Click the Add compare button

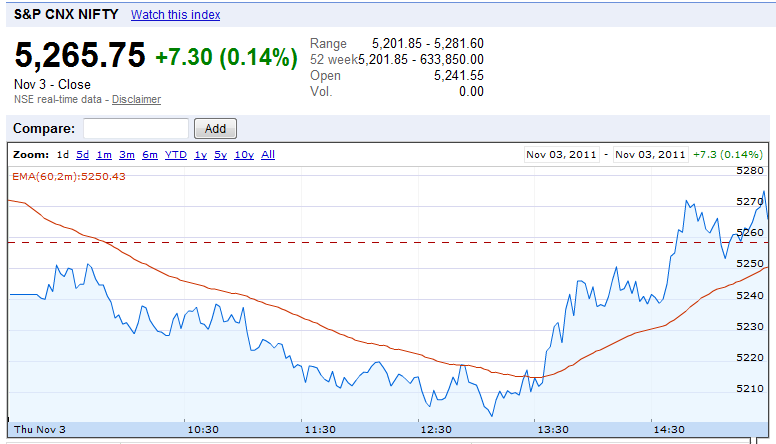pos(215,129)
